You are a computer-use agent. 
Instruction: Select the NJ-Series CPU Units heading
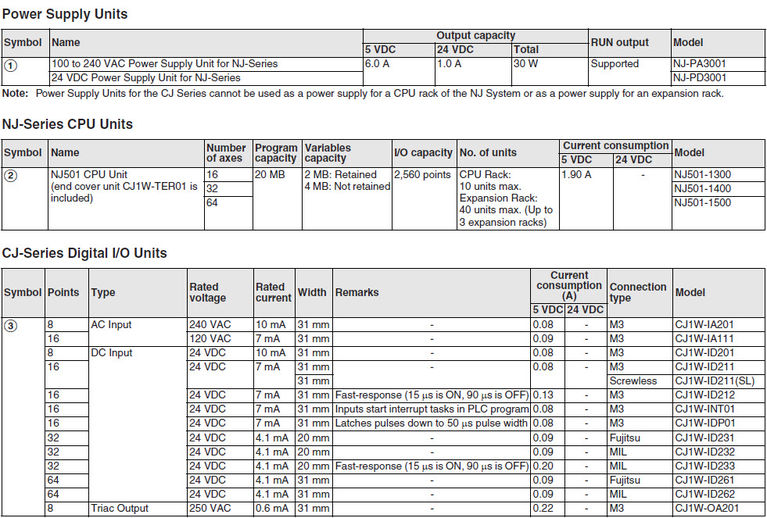pyautogui.click(x=67, y=124)
